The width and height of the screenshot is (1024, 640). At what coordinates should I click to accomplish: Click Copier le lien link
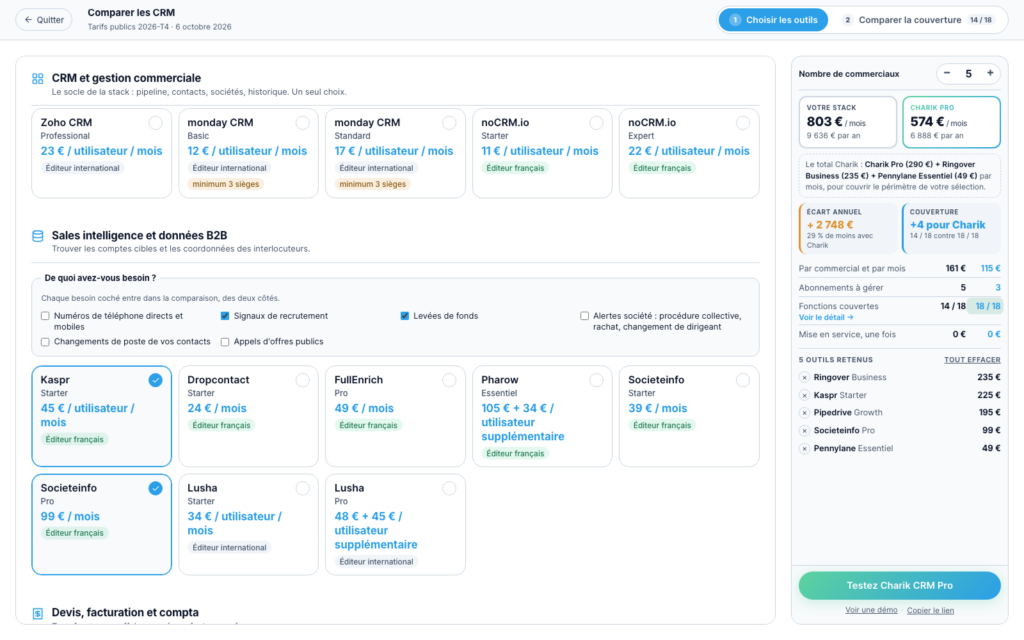pos(930,611)
